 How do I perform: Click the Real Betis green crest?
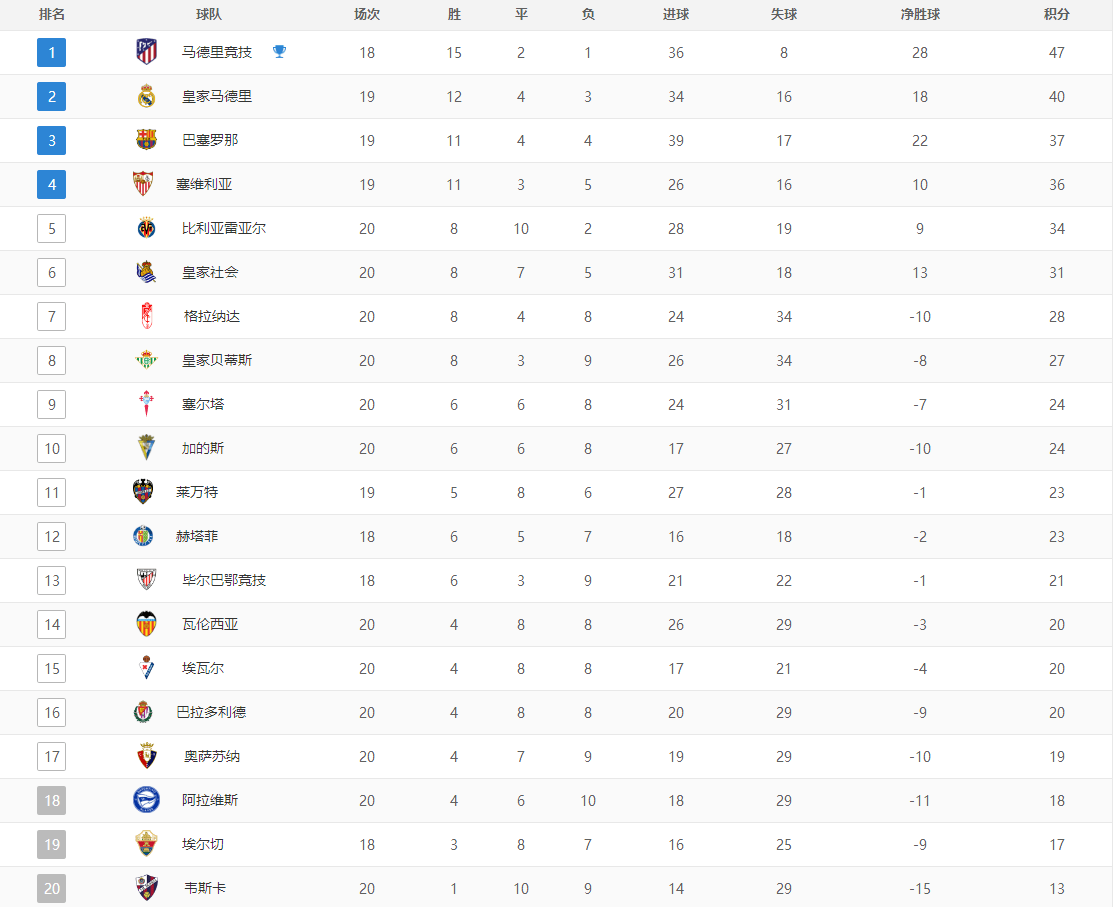[x=146, y=360]
